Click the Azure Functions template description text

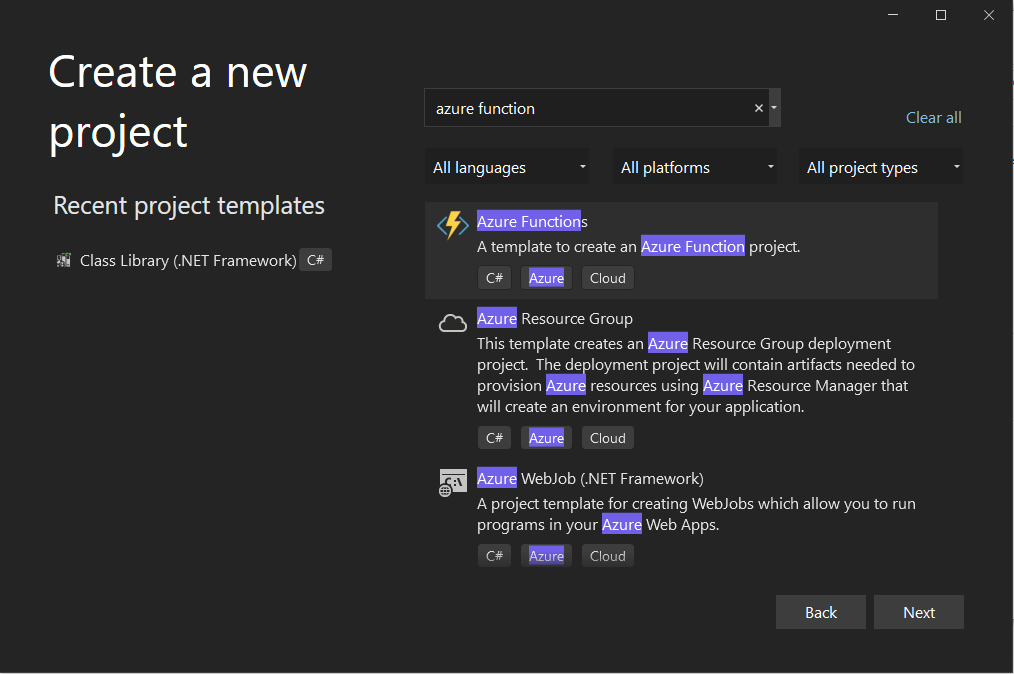coord(638,246)
